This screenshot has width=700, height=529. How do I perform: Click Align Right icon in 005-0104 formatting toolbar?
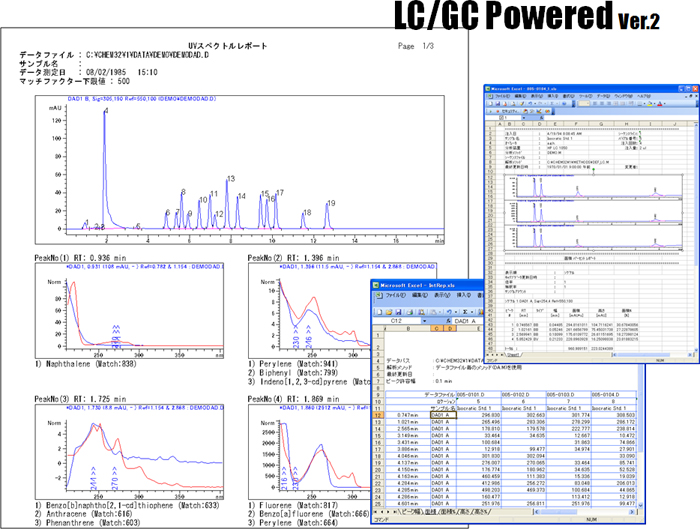609,104
